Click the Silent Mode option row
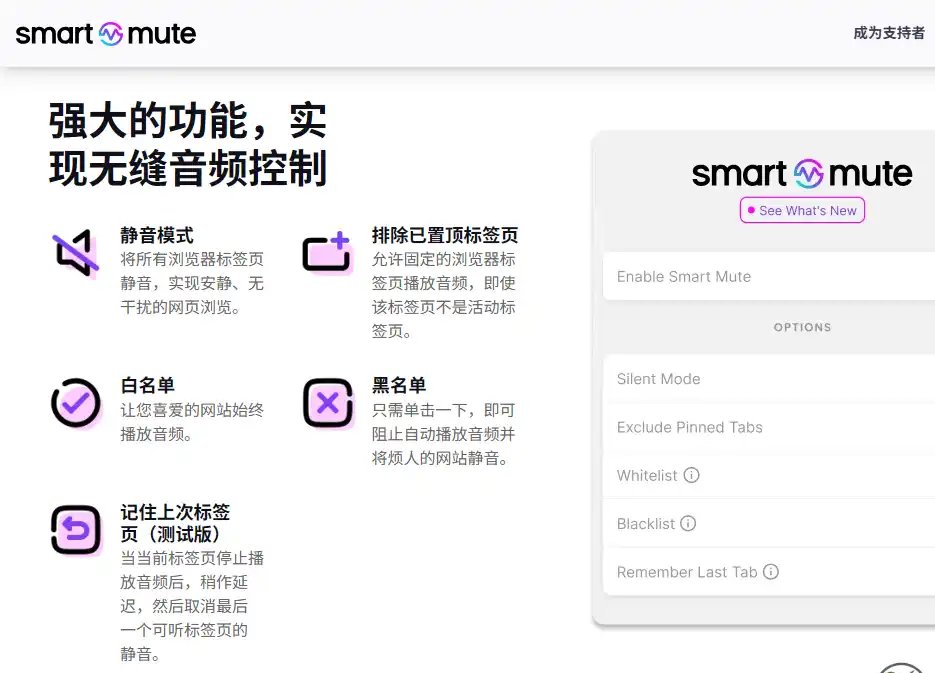Image resolution: width=935 pixels, height=673 pixels. click(x=769, y=379)
